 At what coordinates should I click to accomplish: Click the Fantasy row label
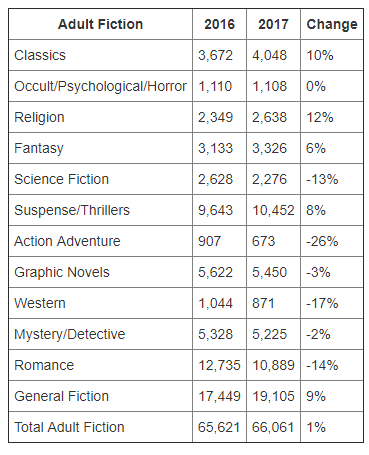(39, 149)
